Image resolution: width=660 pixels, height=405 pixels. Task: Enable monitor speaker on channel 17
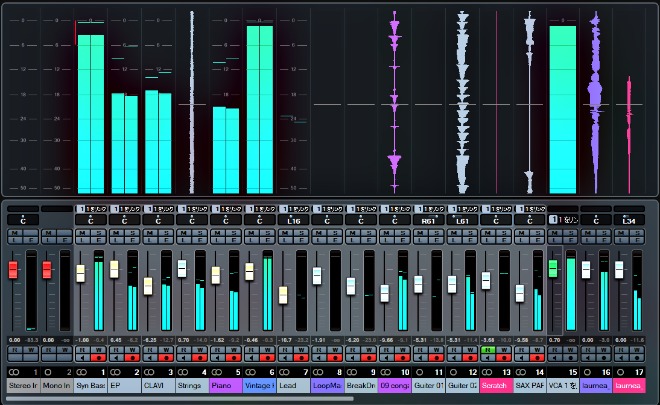pyautogui.click(x=621, y=358)
